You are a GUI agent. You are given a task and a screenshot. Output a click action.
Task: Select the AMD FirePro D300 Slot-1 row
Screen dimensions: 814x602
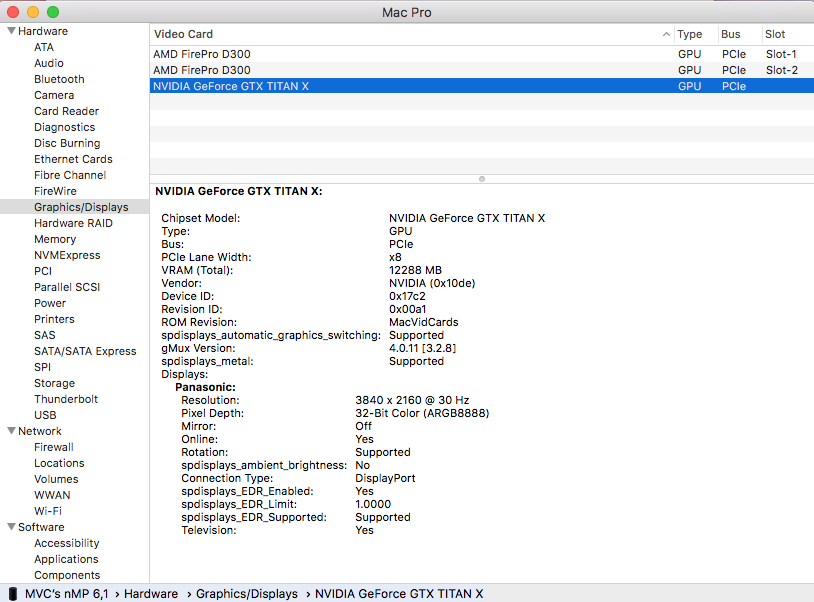click(x=482, y=54)
